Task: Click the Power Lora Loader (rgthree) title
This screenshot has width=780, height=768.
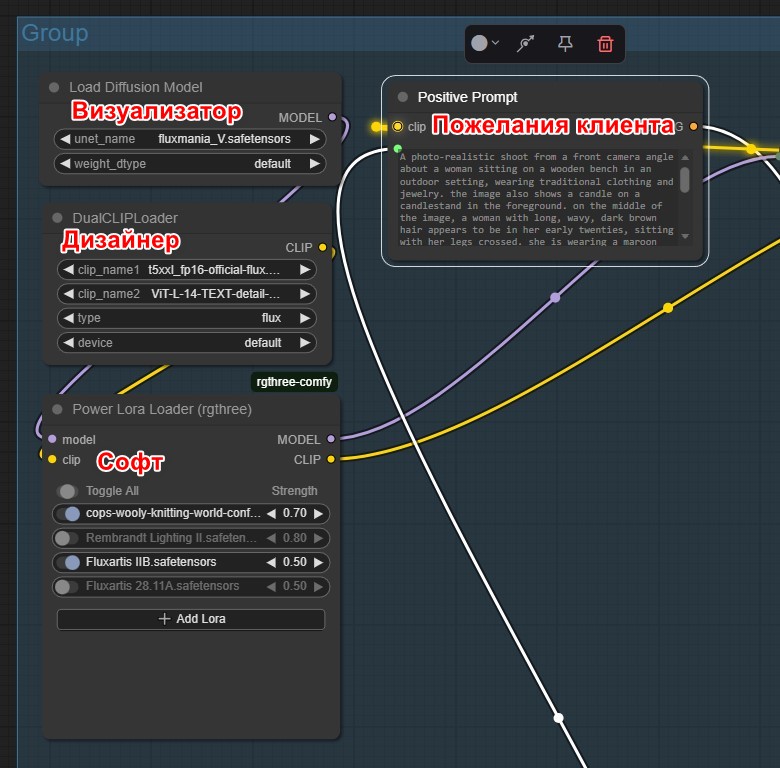Action: coord(162,409)
